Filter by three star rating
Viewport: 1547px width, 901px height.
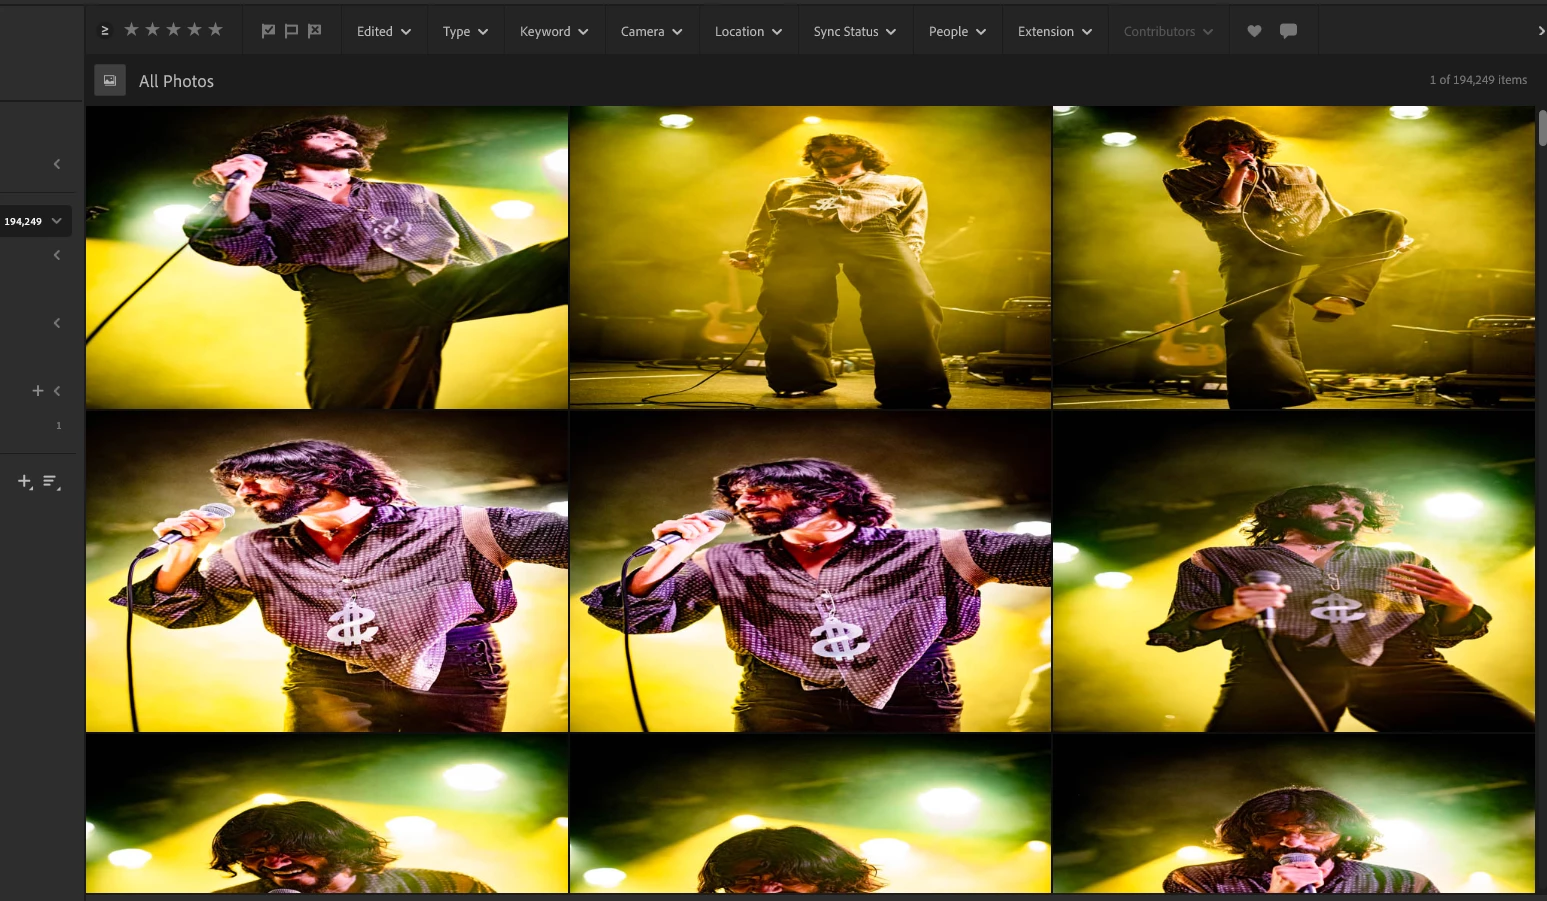pos(173,30)
